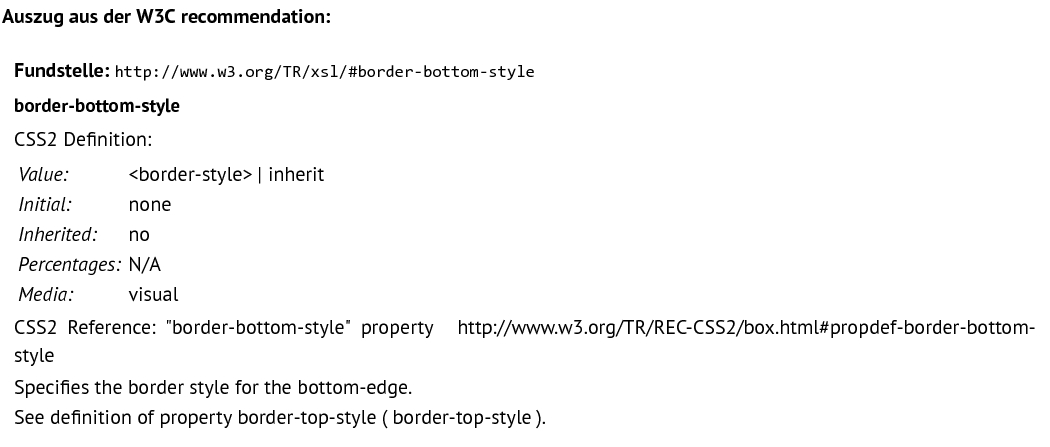Click the 'no' inherited value
Viewport: 1050px width, 447px height.
coord(139,235)
